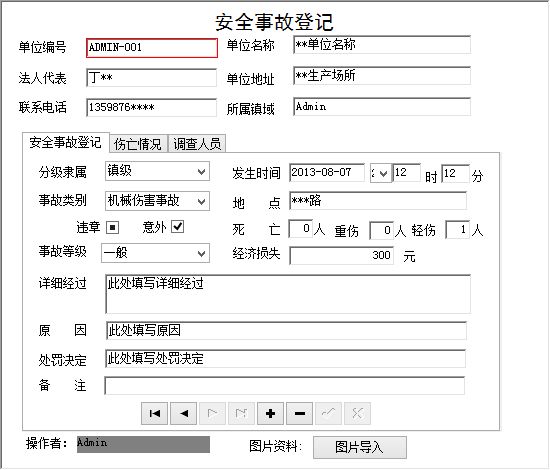Open the 事故等级 dropdown
The height and width of the screenshot is (470, 550).
click(x=201, y=253)
